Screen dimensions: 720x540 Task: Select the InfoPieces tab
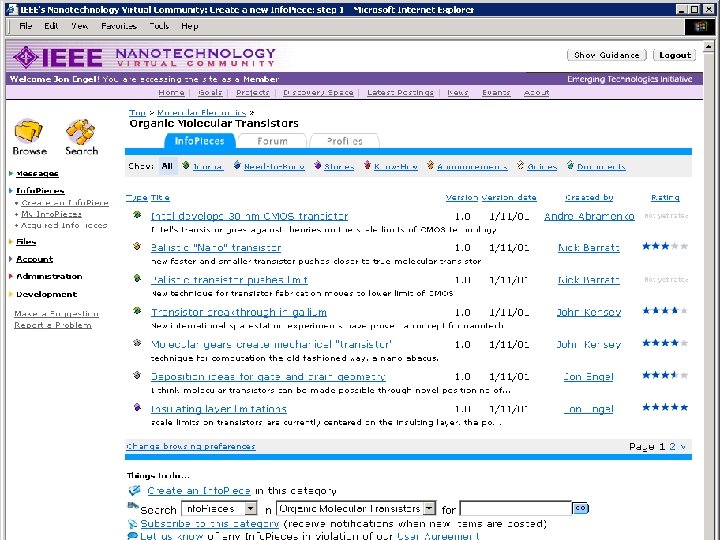(199, 141)
